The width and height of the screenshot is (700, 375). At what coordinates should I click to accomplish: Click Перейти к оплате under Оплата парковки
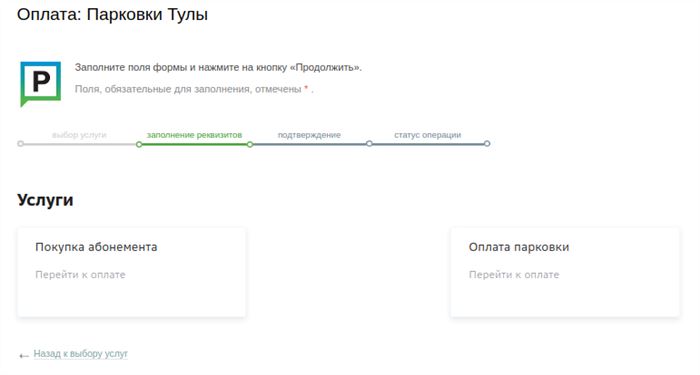pos(514,275)
